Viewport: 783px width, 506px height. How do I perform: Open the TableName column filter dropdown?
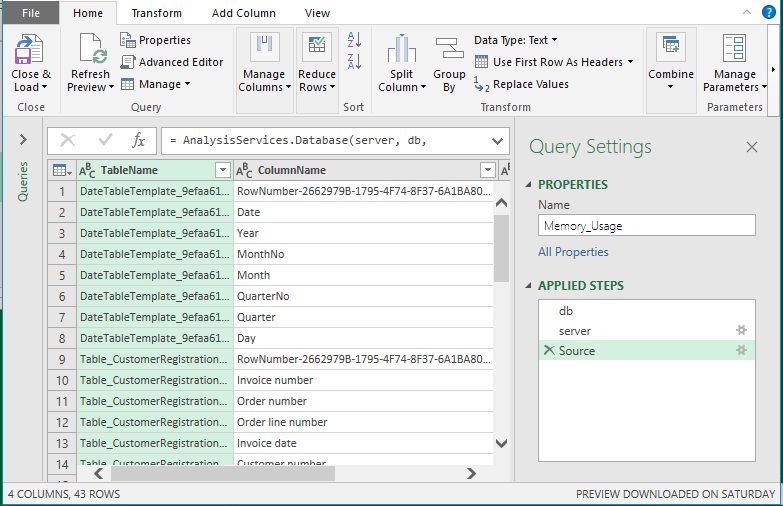[223, 170]
